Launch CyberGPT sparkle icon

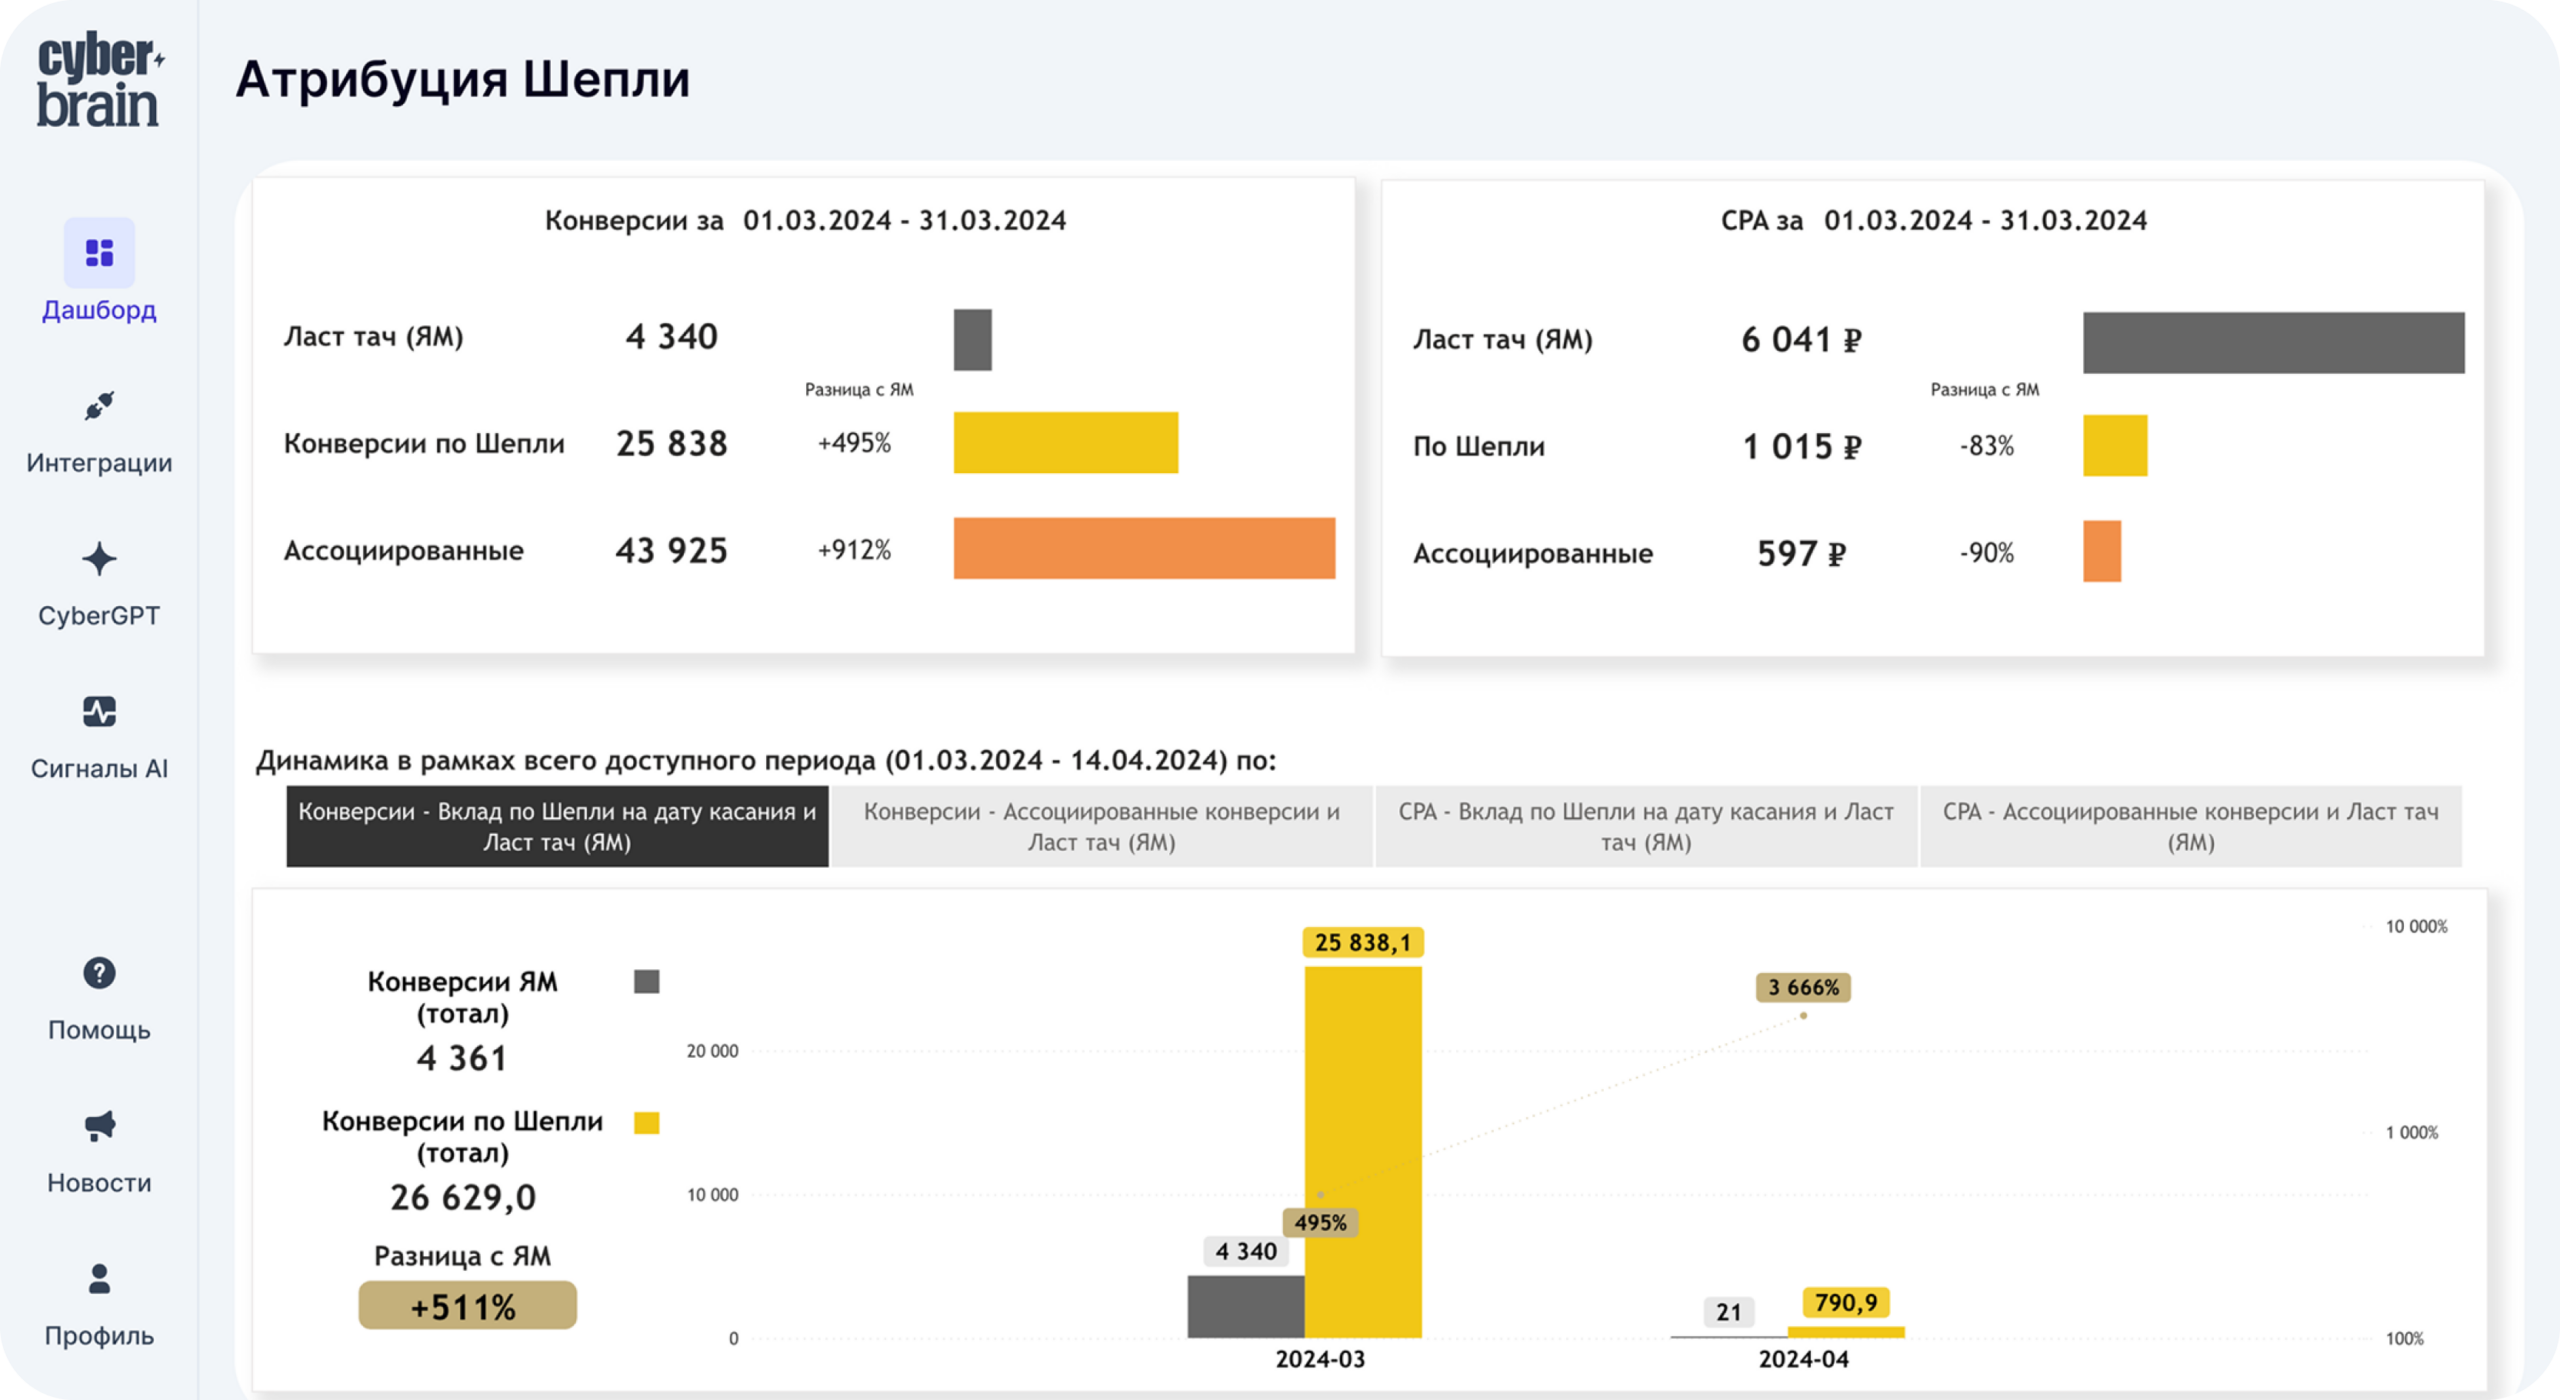[x=99, y=559]
